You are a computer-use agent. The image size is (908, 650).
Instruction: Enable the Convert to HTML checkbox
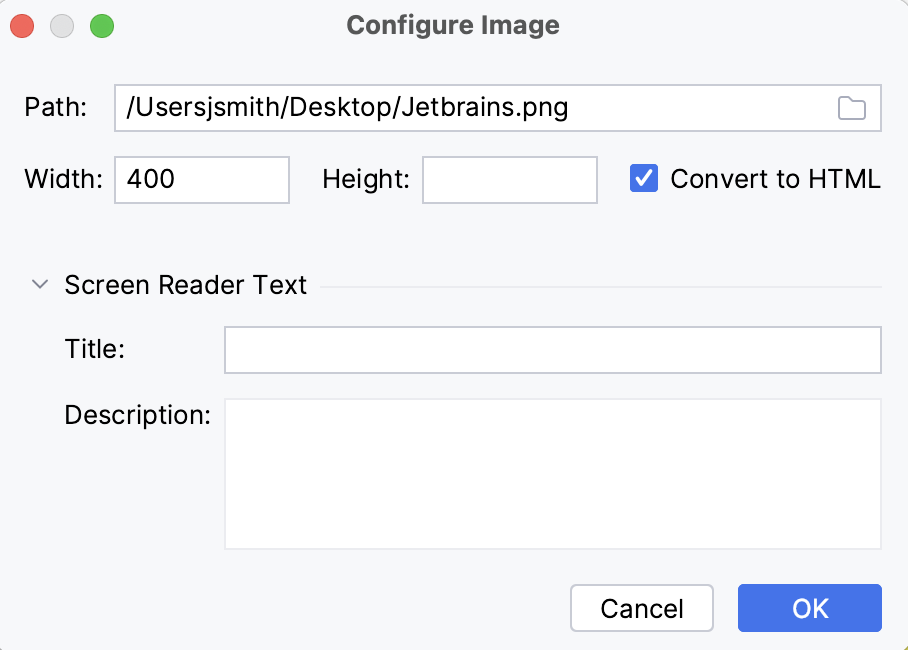coord(644,178)
